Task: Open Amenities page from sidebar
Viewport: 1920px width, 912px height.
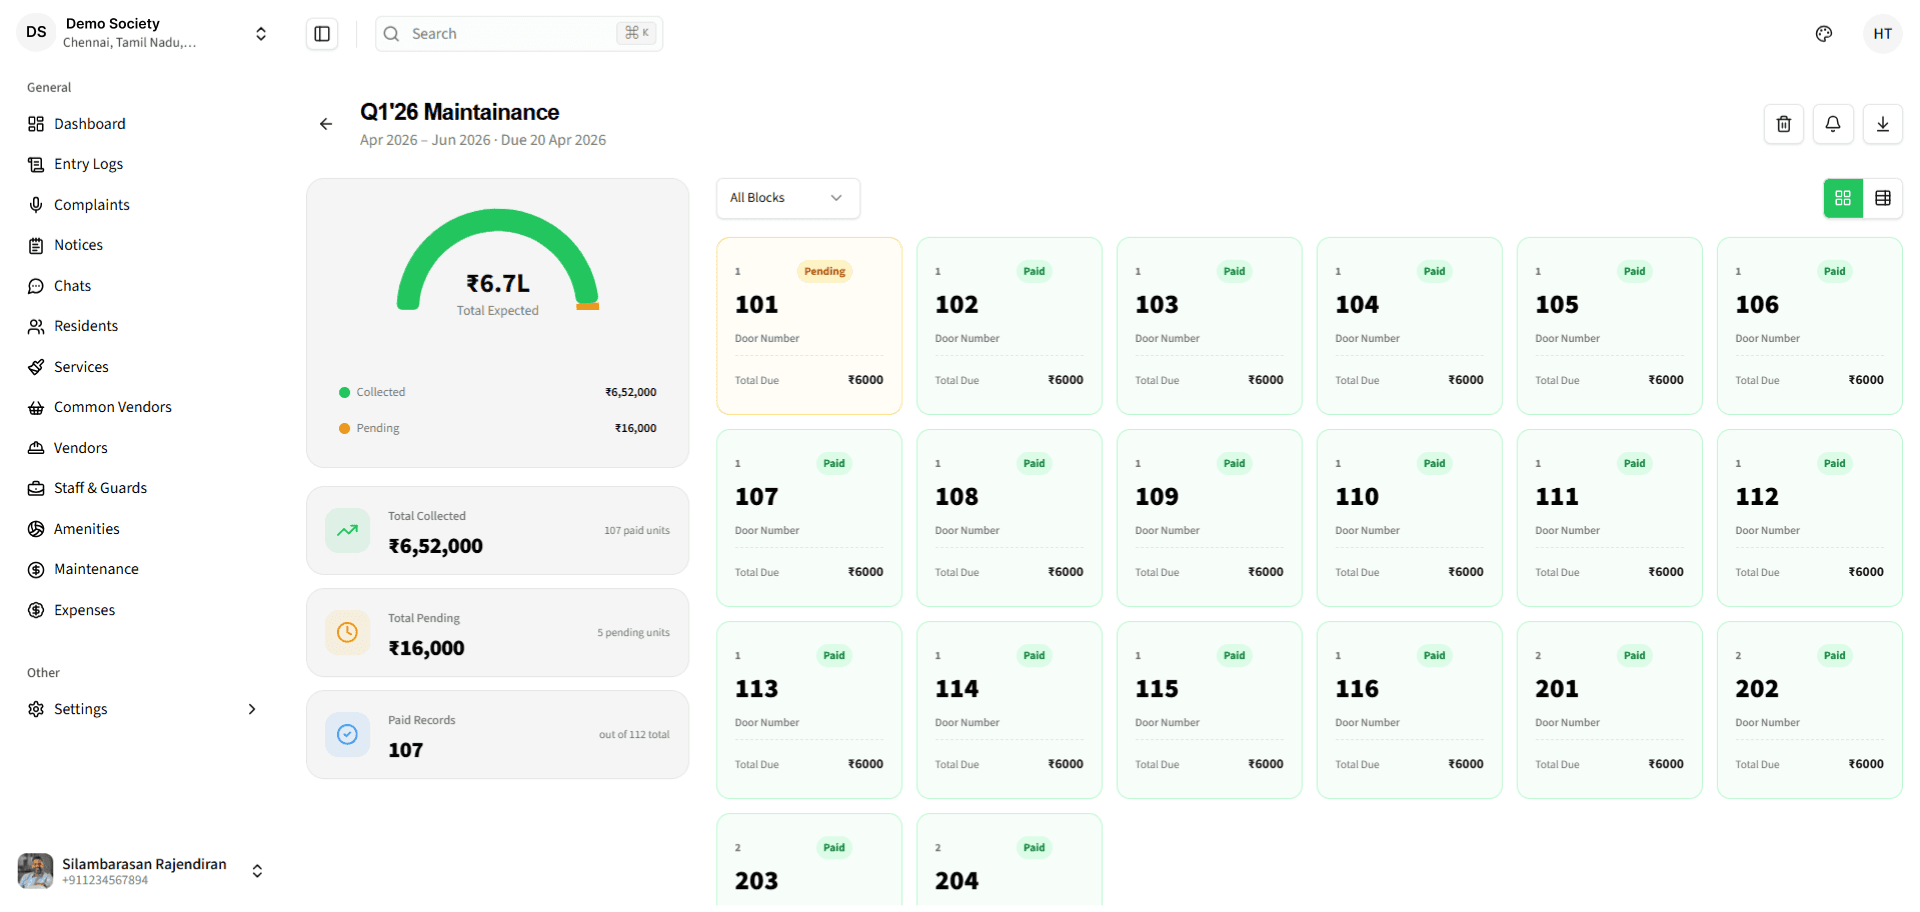Action: (x=87, y=529)
